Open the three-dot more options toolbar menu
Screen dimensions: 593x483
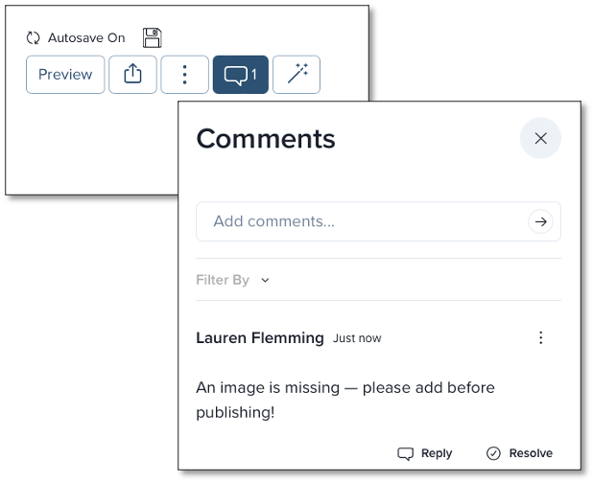185,75
